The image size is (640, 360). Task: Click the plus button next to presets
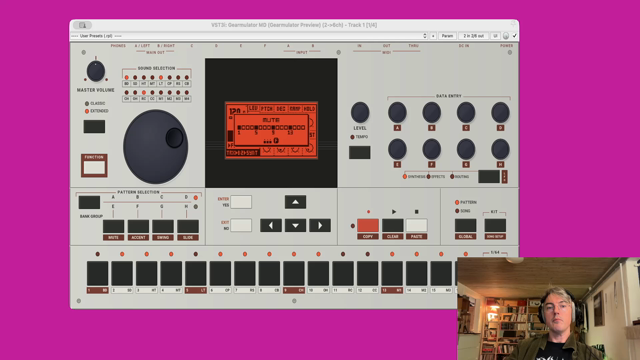tap(433, 36)
